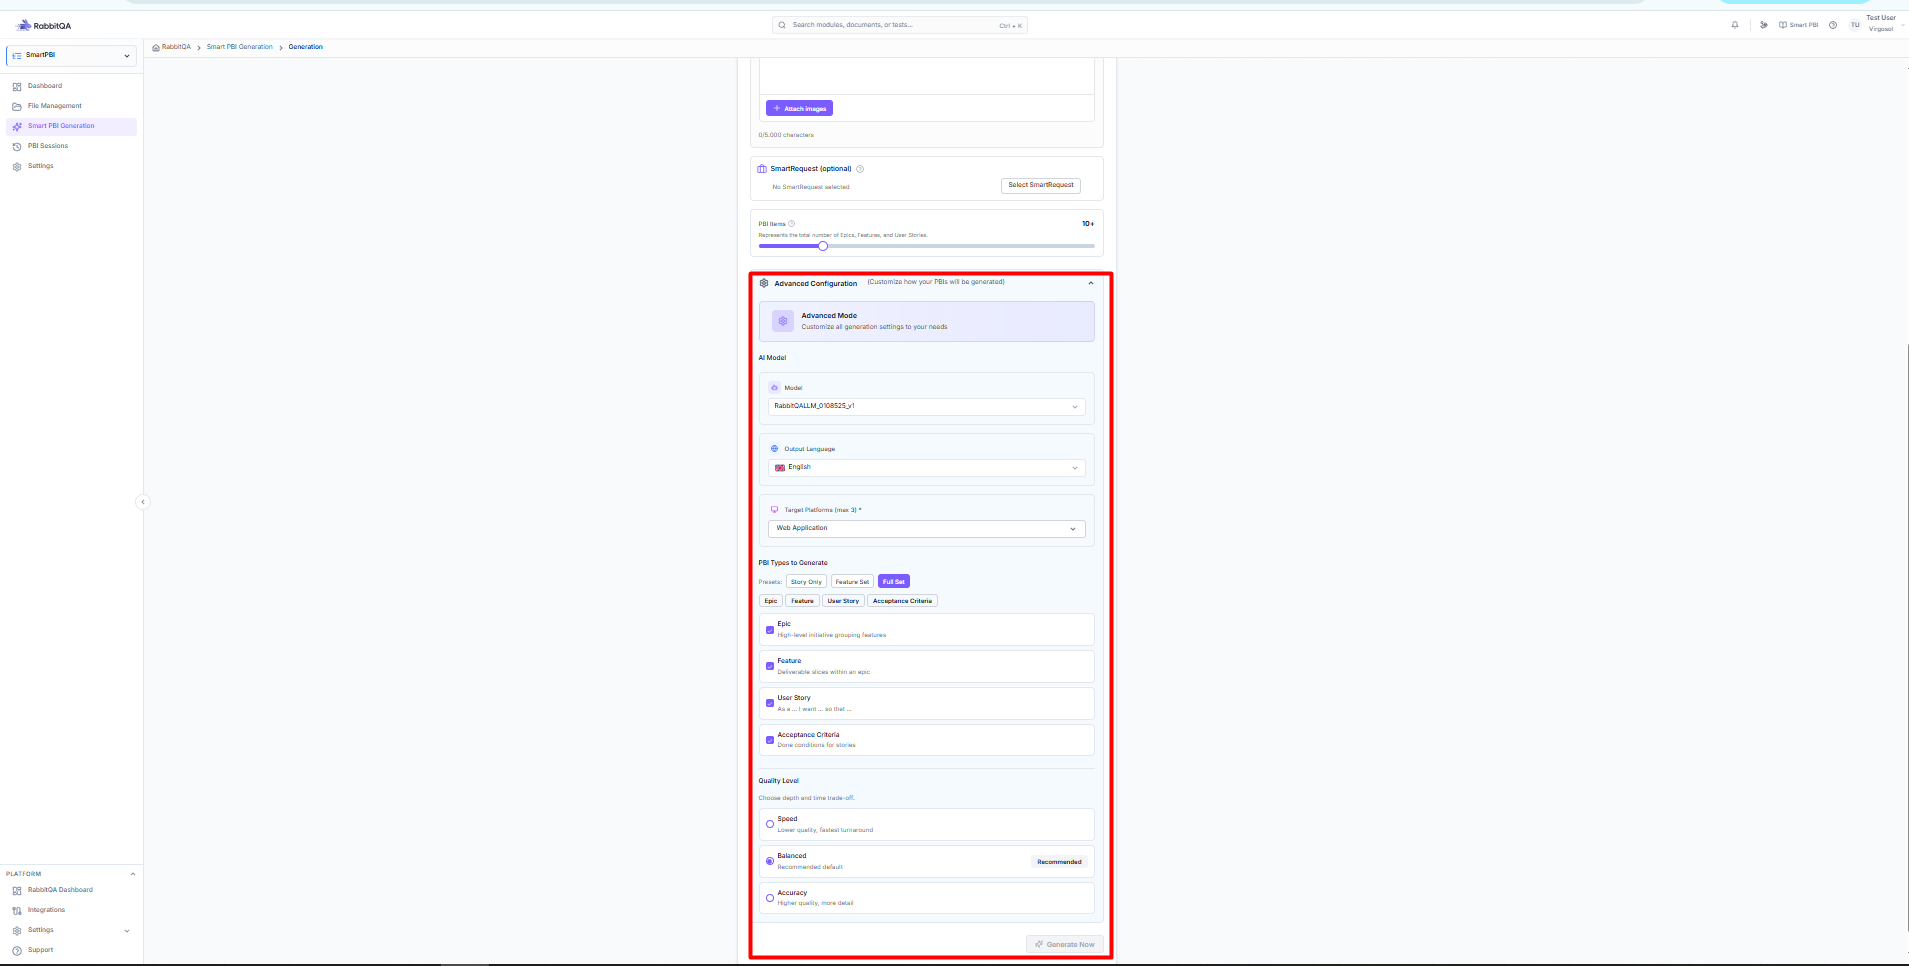
Task: Open Smart PBI Generation in sidebar
Action: pos(71,126)
